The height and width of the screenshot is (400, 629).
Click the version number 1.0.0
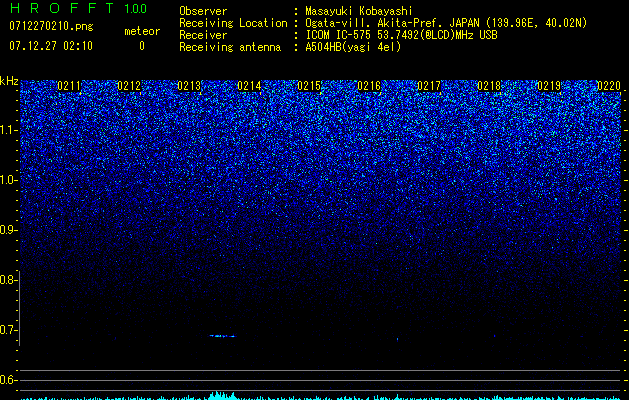(136, 9)
